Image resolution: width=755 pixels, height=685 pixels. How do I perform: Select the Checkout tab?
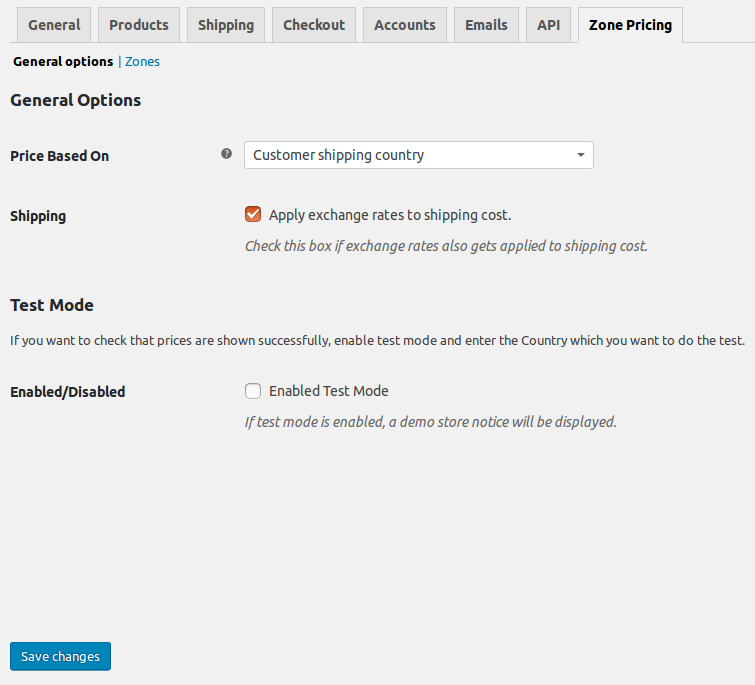[314, 25]
